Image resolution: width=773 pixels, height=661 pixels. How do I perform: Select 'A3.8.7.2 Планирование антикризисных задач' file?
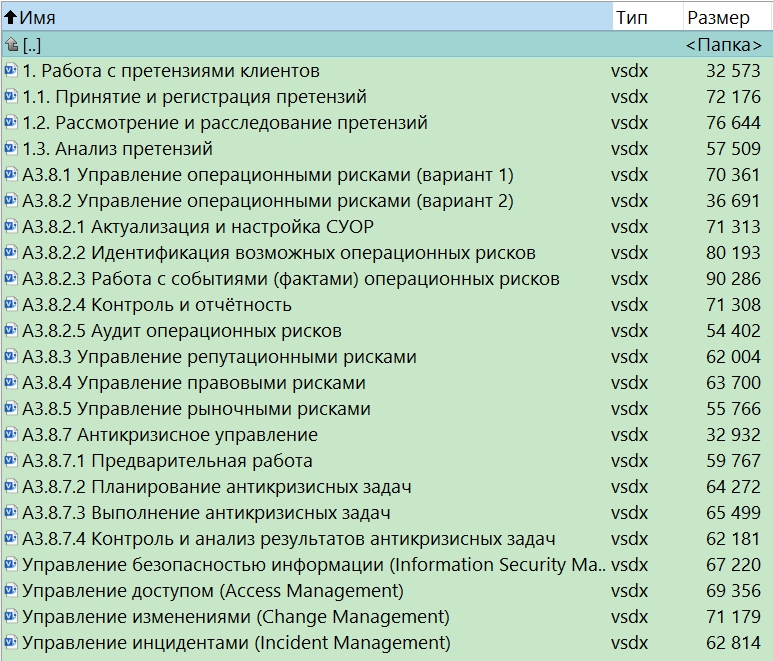(x=217, y=487)
